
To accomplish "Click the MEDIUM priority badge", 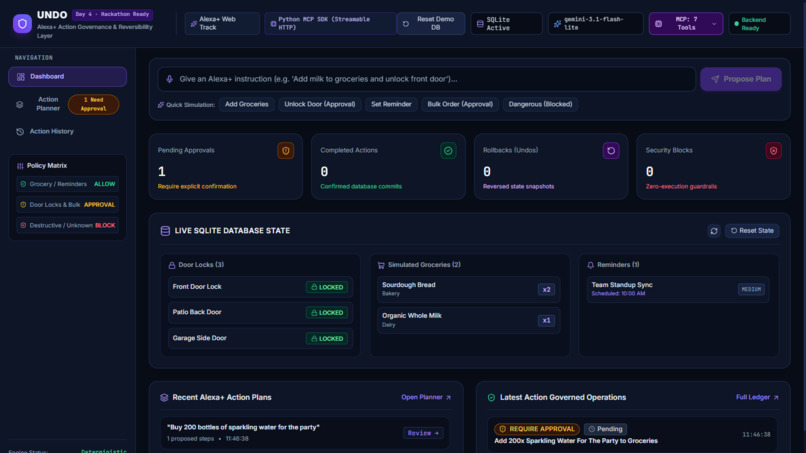I will (751, 289).
